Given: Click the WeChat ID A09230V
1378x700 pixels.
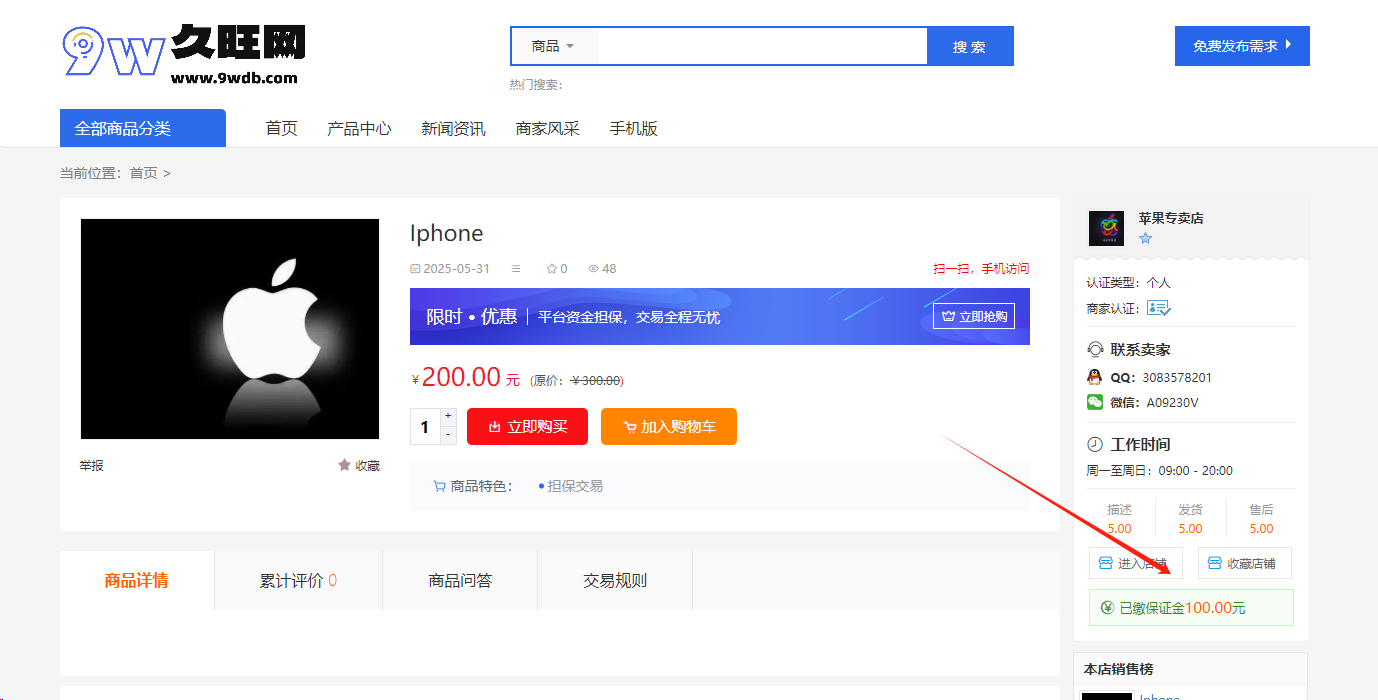Looking at the screenshot, I should click(1172, 402).
